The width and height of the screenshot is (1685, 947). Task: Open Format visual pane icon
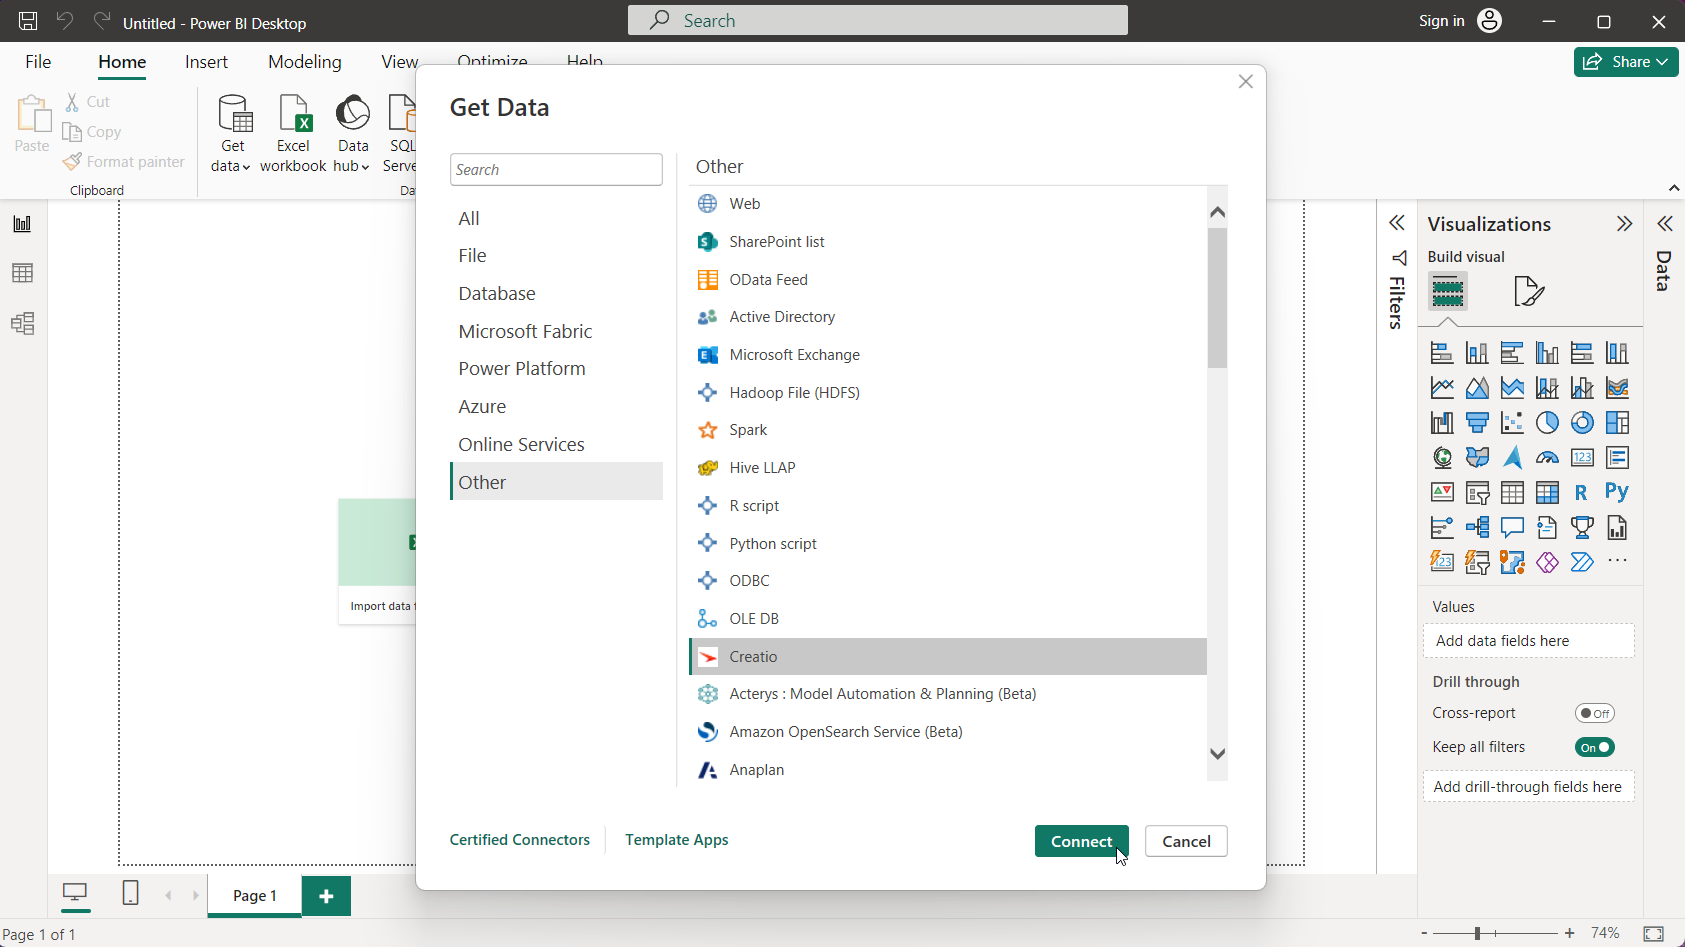point(1529,292)
